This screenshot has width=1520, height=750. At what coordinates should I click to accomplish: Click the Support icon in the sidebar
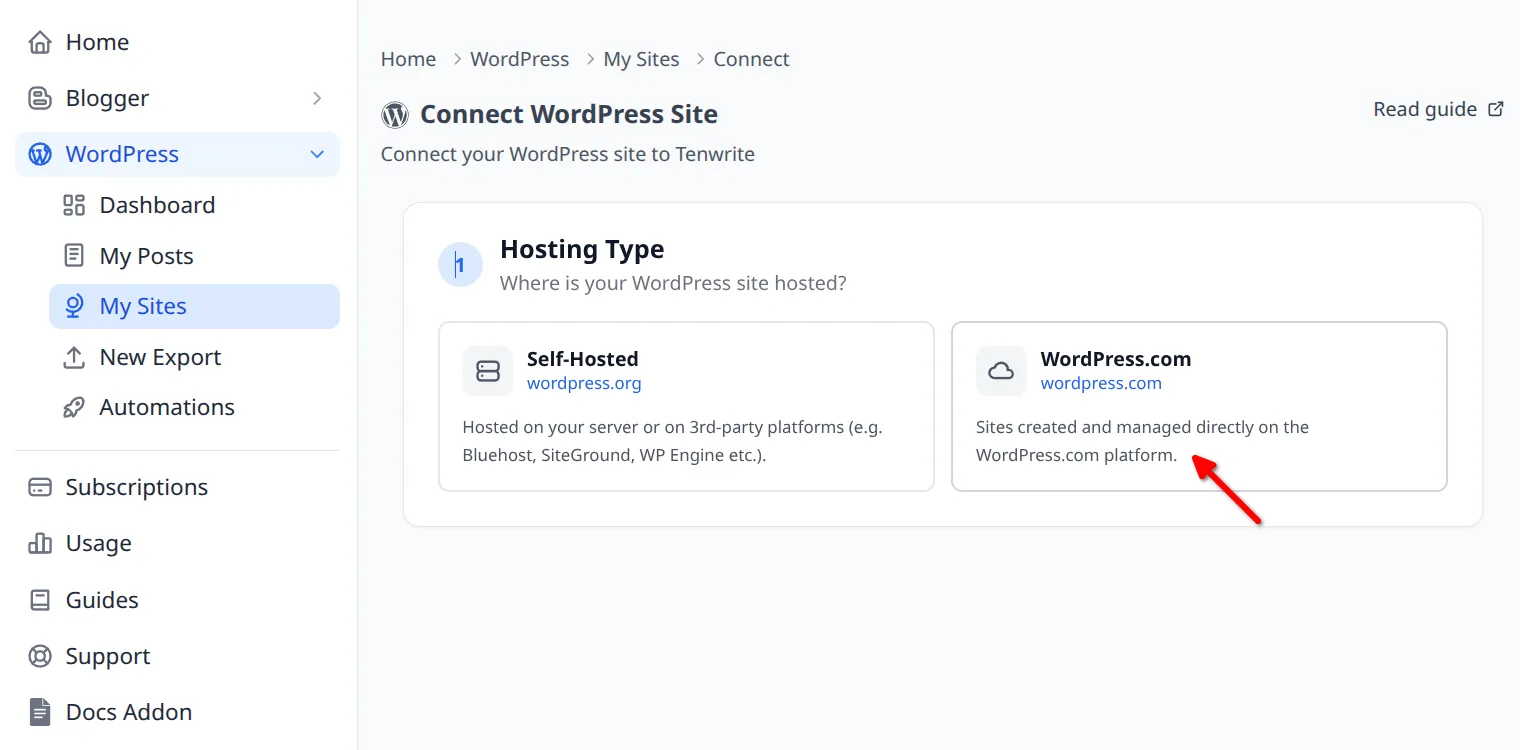tap(40, 655)
